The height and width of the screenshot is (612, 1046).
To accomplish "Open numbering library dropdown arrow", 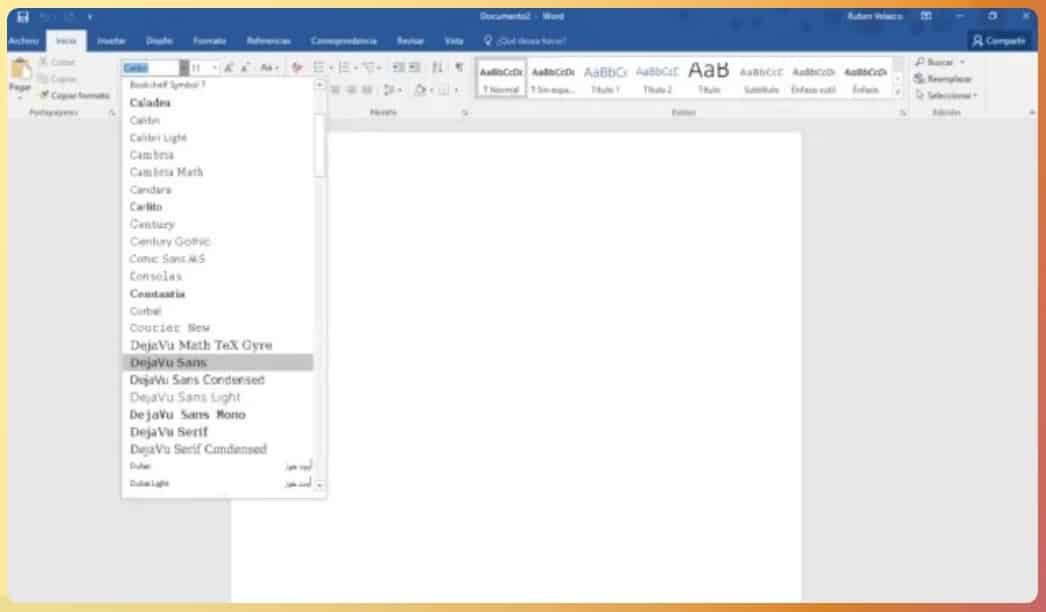I will pyautogui.click(x=356, y=67).
